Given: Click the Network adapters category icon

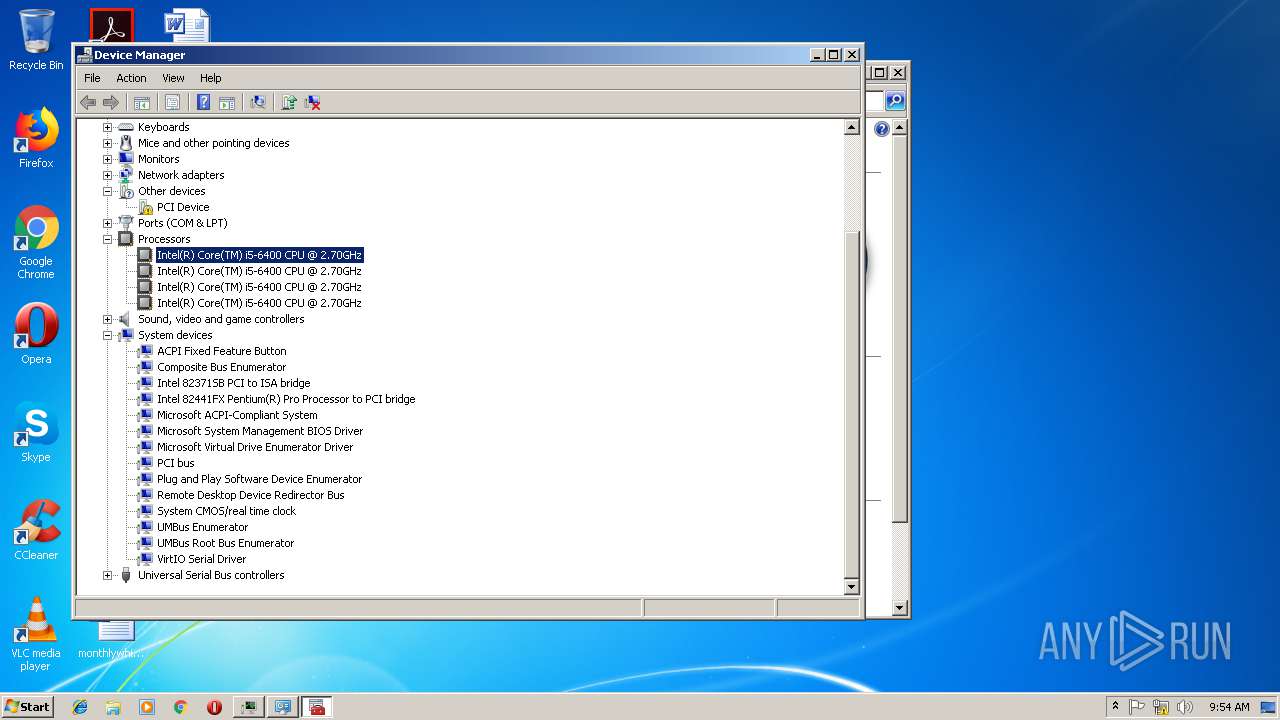Looking at the screenshot, I should pyautogui.click(x=126, y=175).
